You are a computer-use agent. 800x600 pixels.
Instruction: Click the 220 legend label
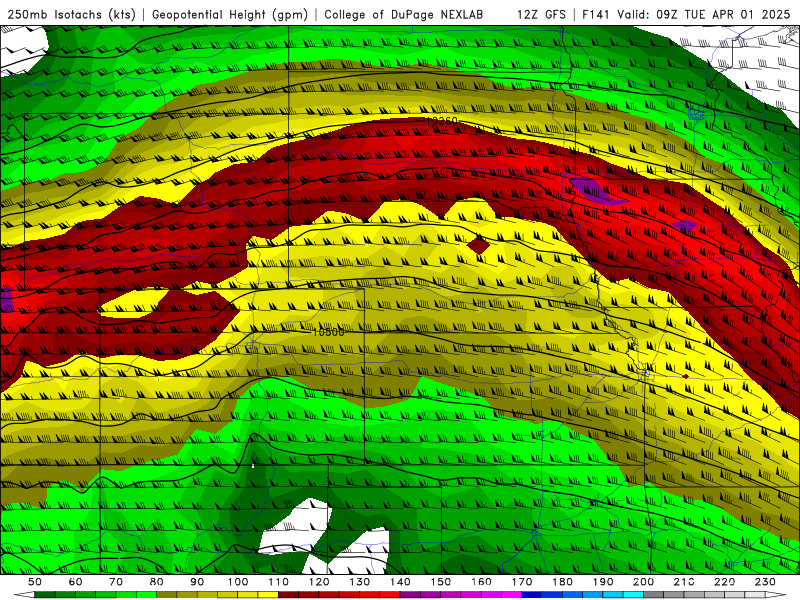pyautogui.click(x=724, y=582)
